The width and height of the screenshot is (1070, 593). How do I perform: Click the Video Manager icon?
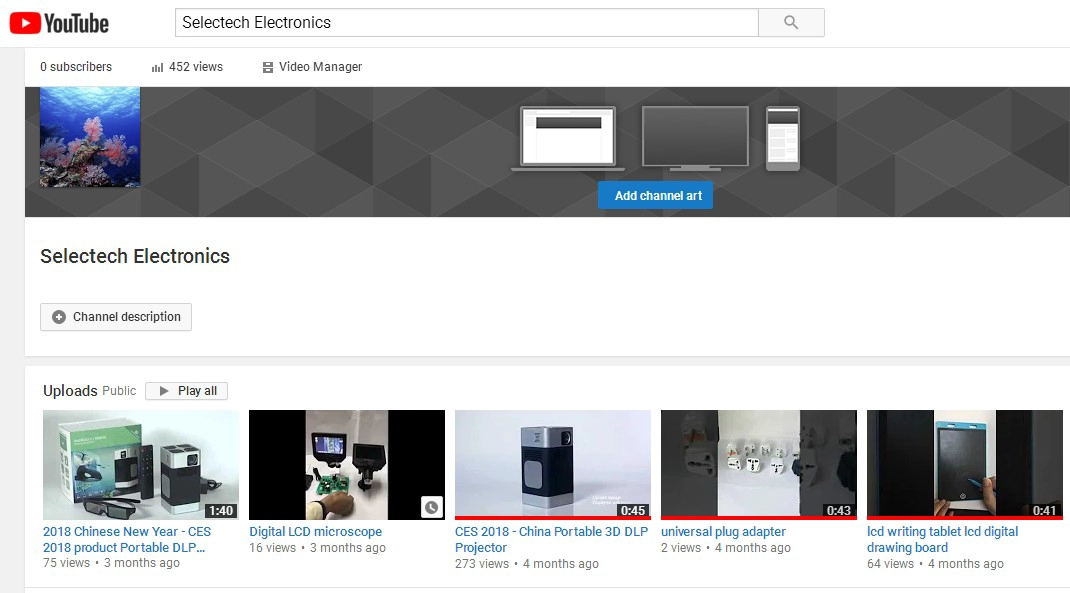tap(268, 68)
